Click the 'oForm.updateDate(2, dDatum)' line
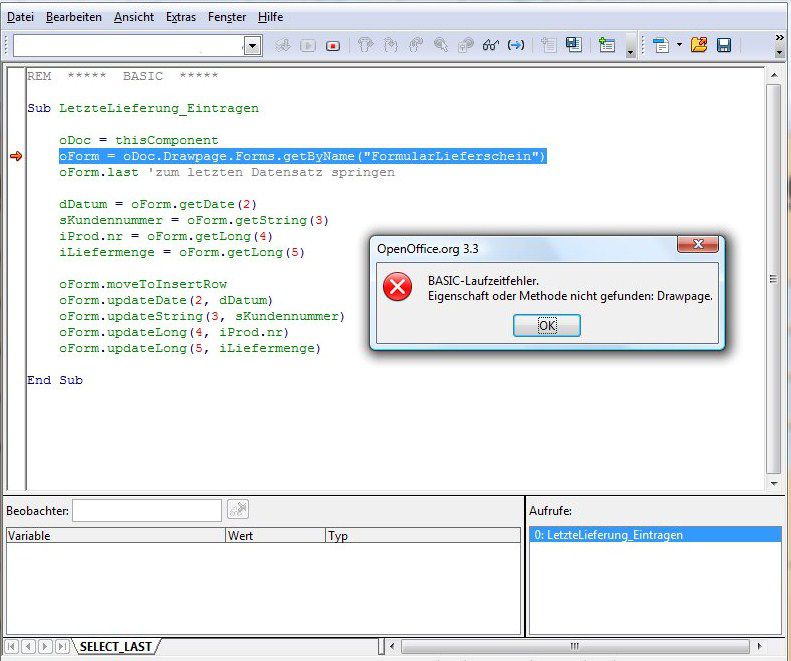Screen dimensions: 791x661 coord(166,300)
